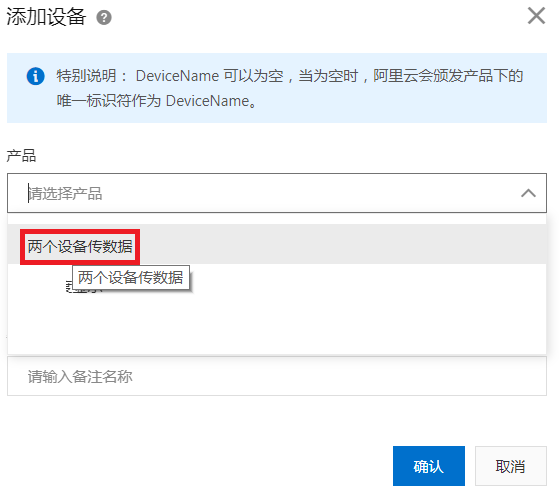Click the 产品 field label
Viewport: 559px width, 491px height.
click(21, 156)
